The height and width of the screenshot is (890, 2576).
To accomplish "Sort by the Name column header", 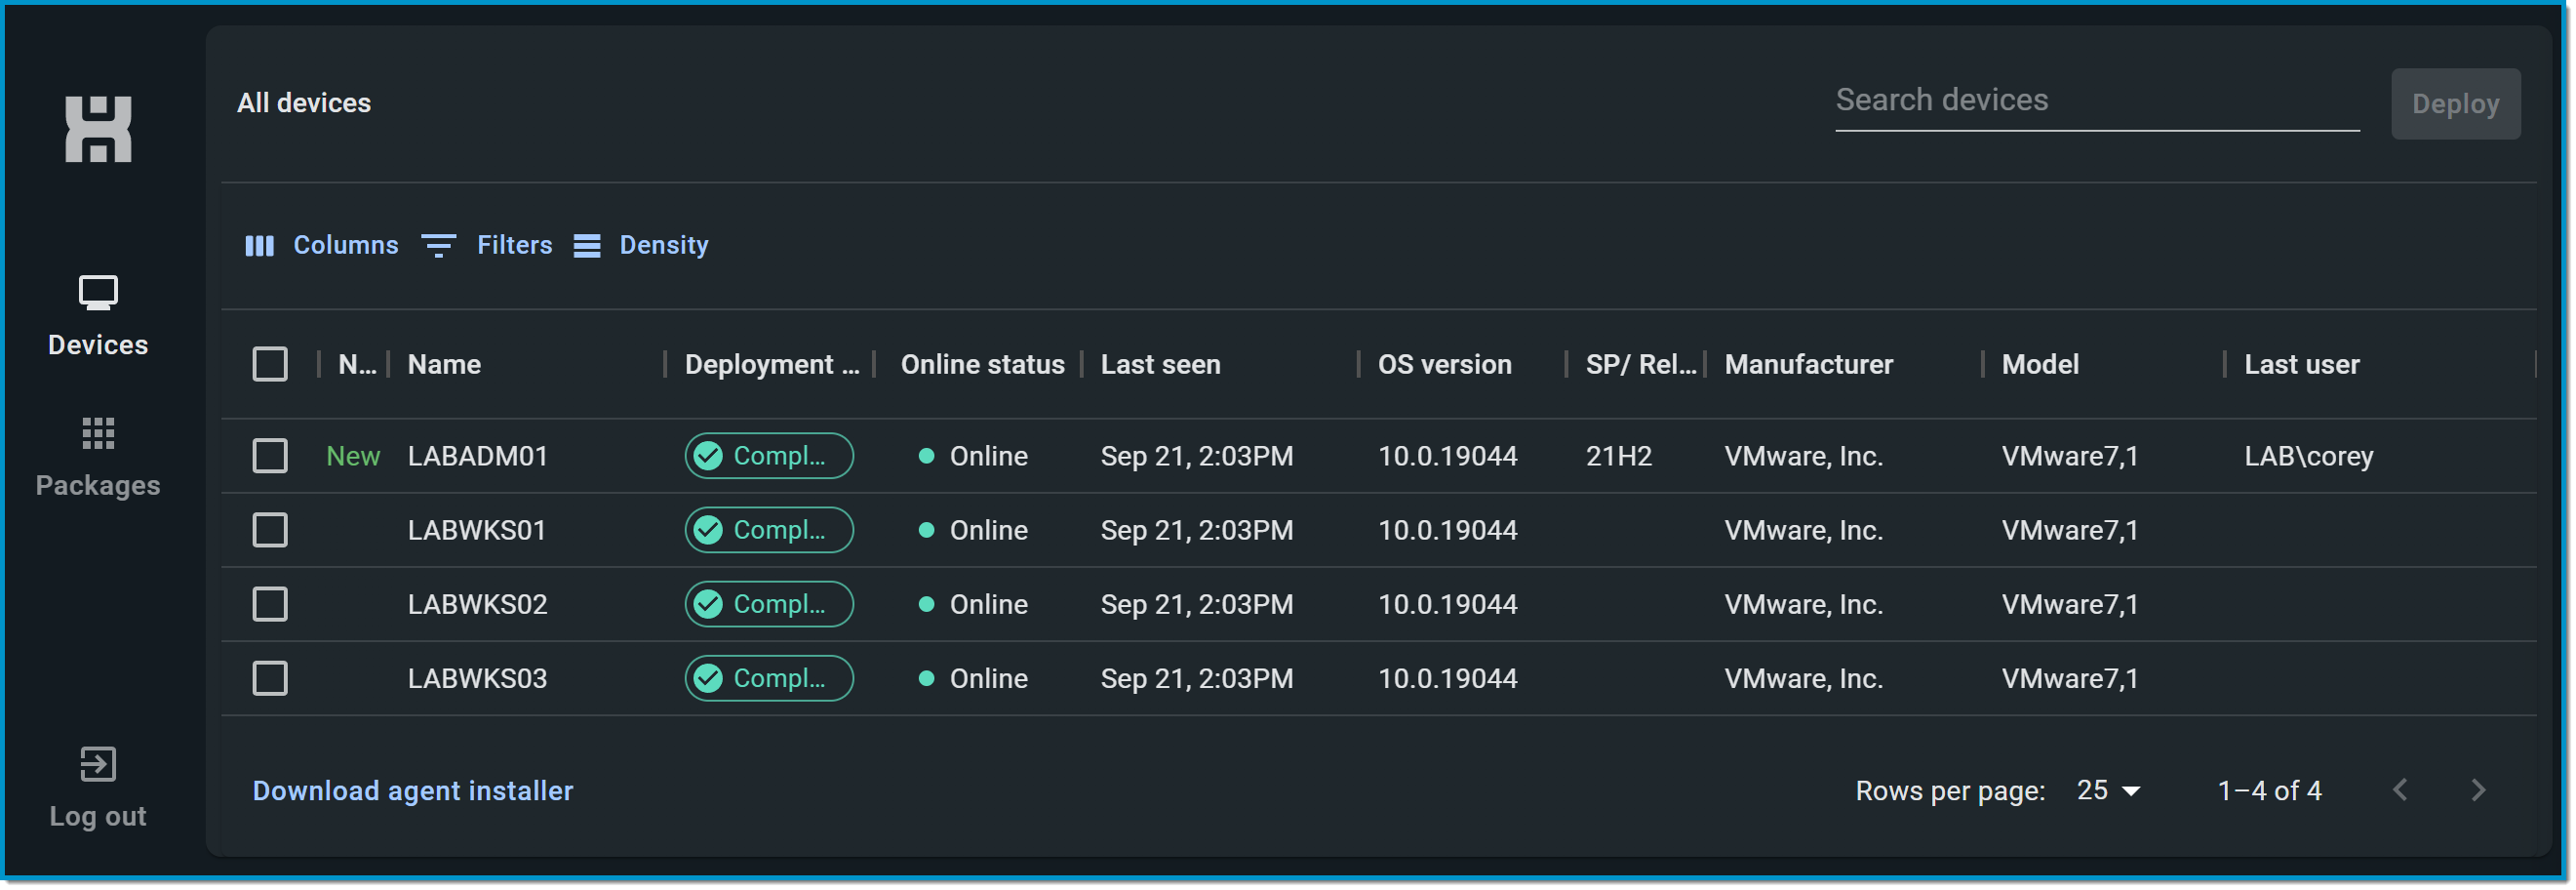I will (445, 364).
